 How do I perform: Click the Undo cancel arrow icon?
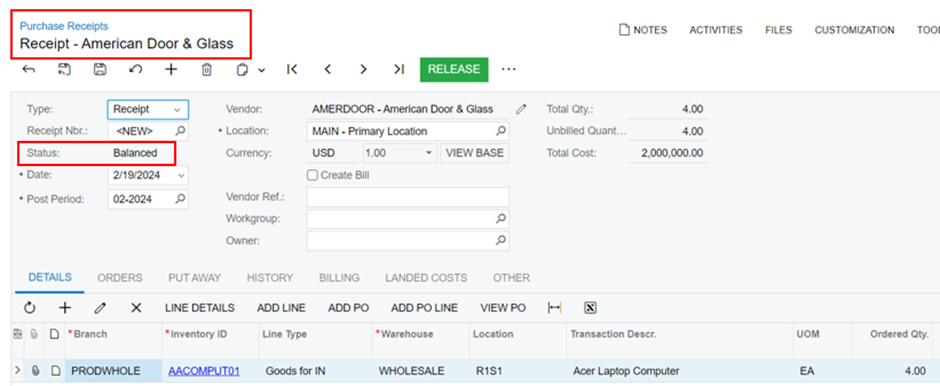135,70
